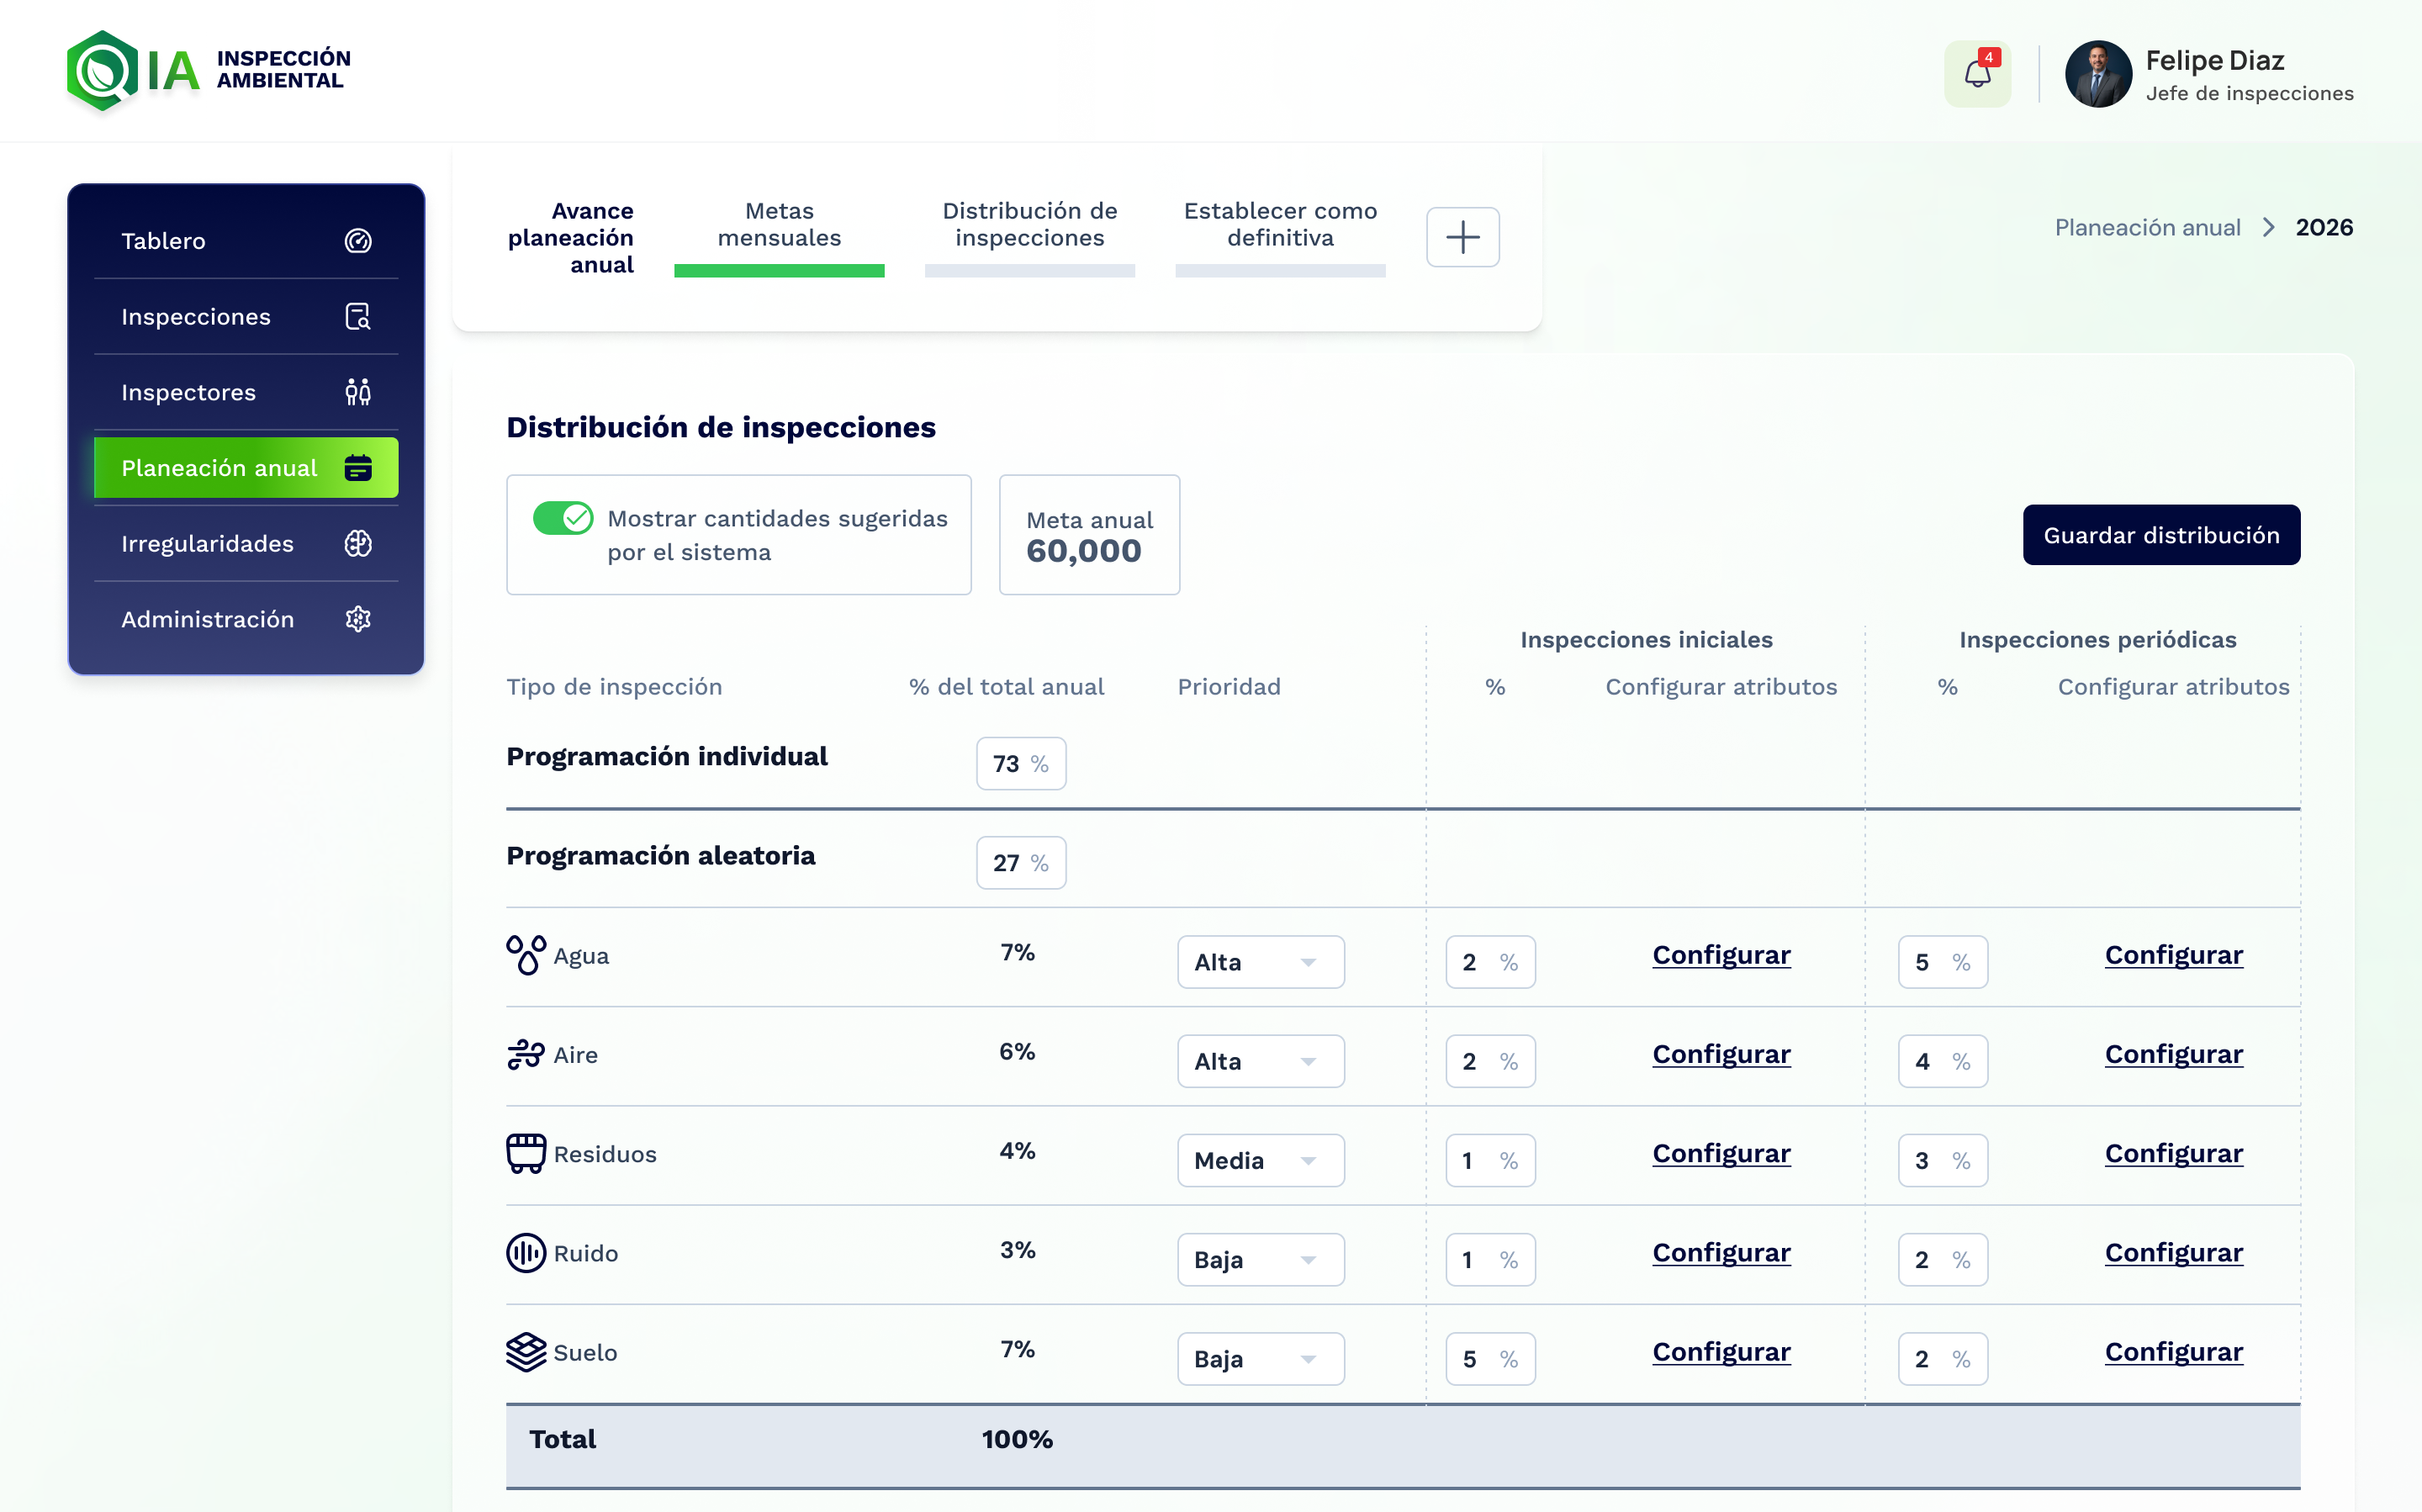Open the Agua priority dropdown
Viewport: 2422px width, 1512px height.
click(x=1260, y=962)
